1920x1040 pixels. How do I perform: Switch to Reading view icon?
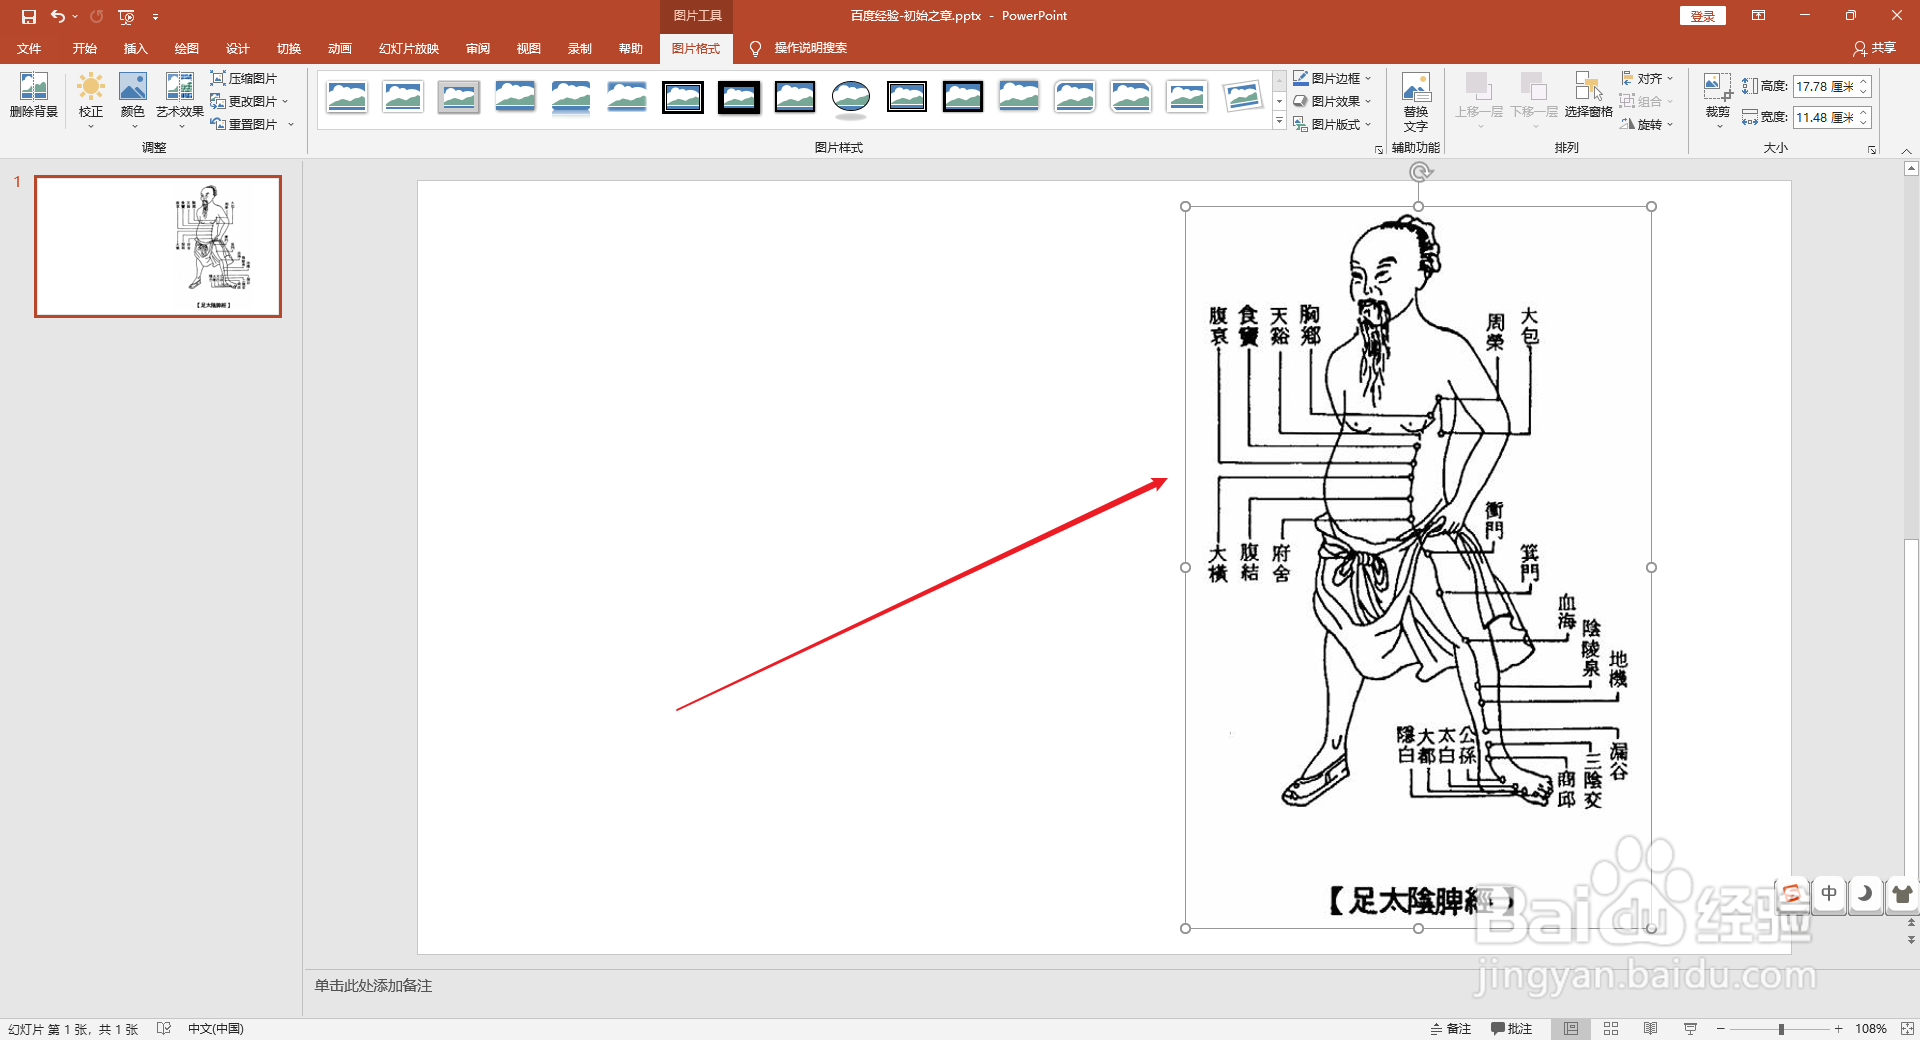point(1651,1028)
